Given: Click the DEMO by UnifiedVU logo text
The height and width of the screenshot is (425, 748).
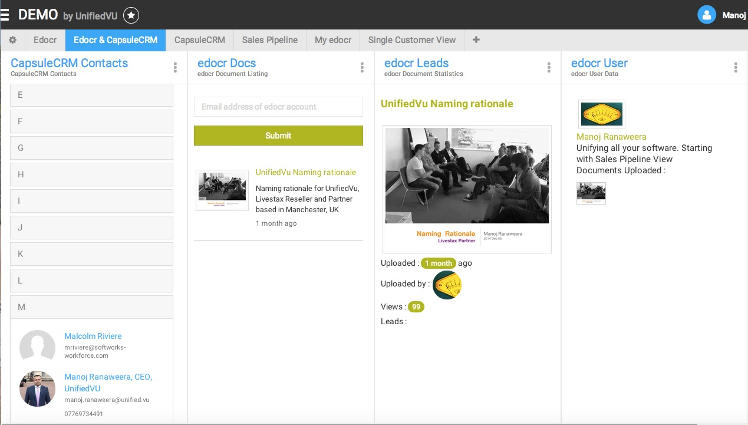Looking at the screenshot, I should (x=67, y=15).
